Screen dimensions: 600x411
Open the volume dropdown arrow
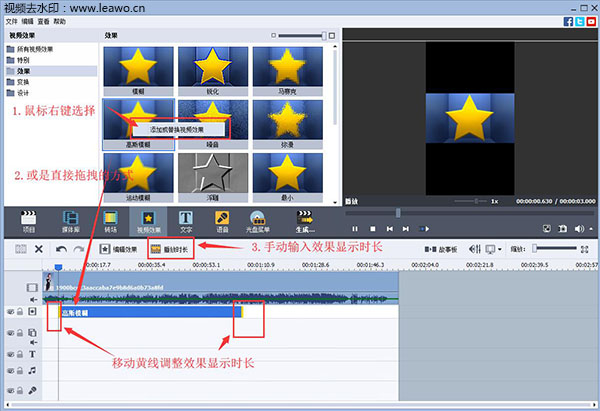(592, 229)
